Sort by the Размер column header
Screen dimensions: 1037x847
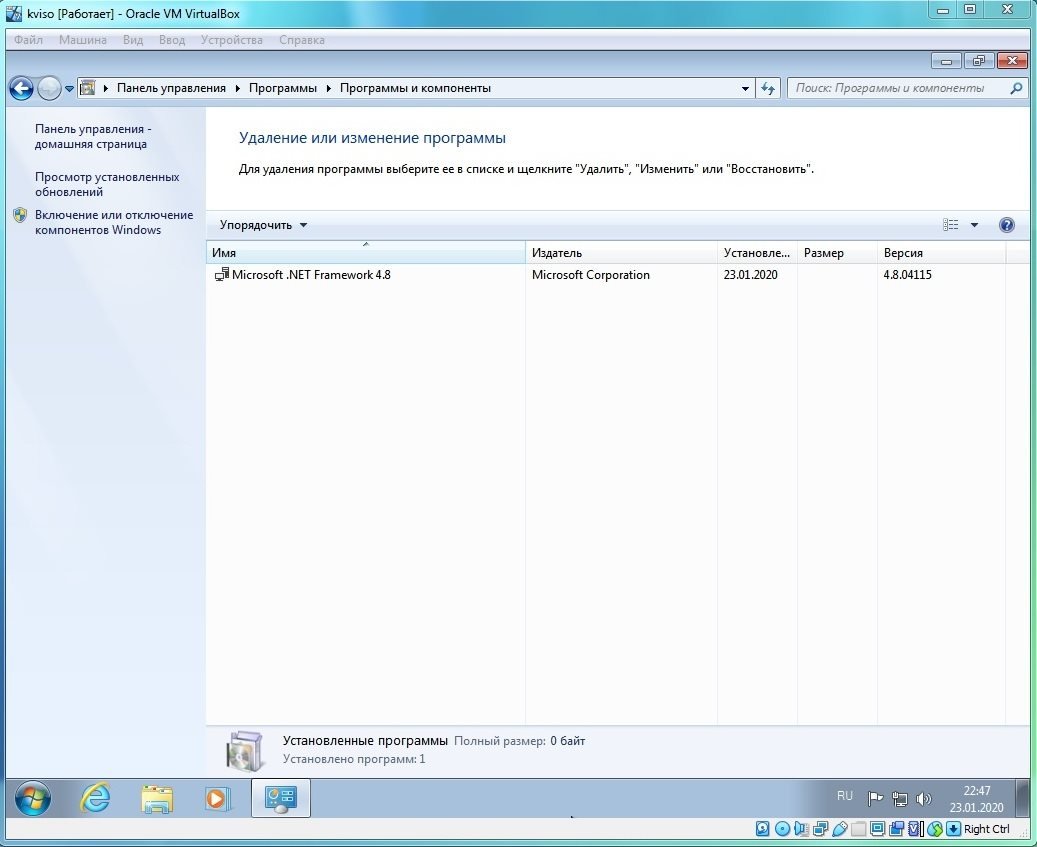[837, 253]
